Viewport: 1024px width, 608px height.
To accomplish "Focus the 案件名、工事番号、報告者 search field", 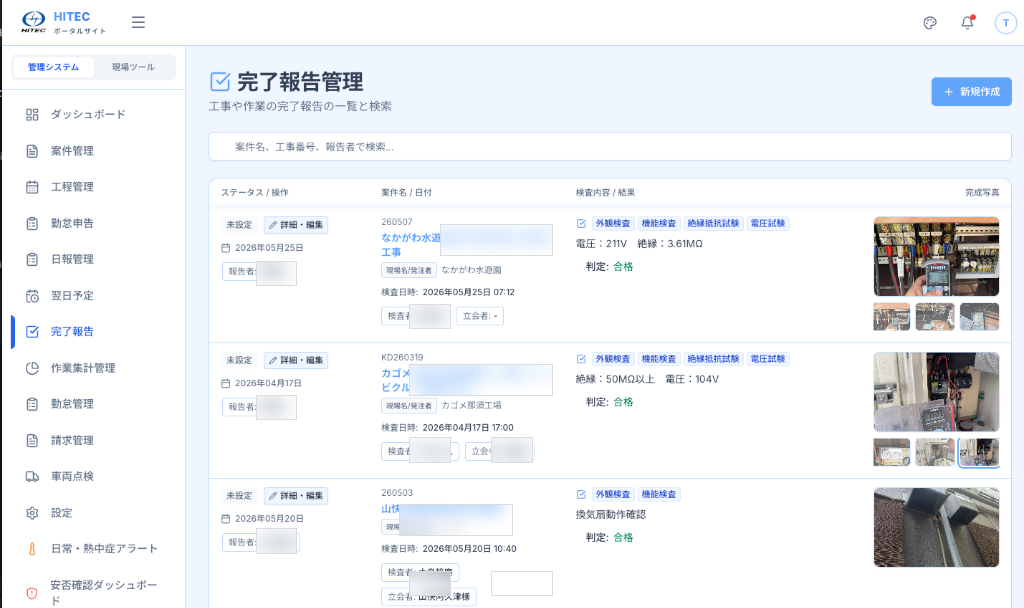I will tap(610, 147).
